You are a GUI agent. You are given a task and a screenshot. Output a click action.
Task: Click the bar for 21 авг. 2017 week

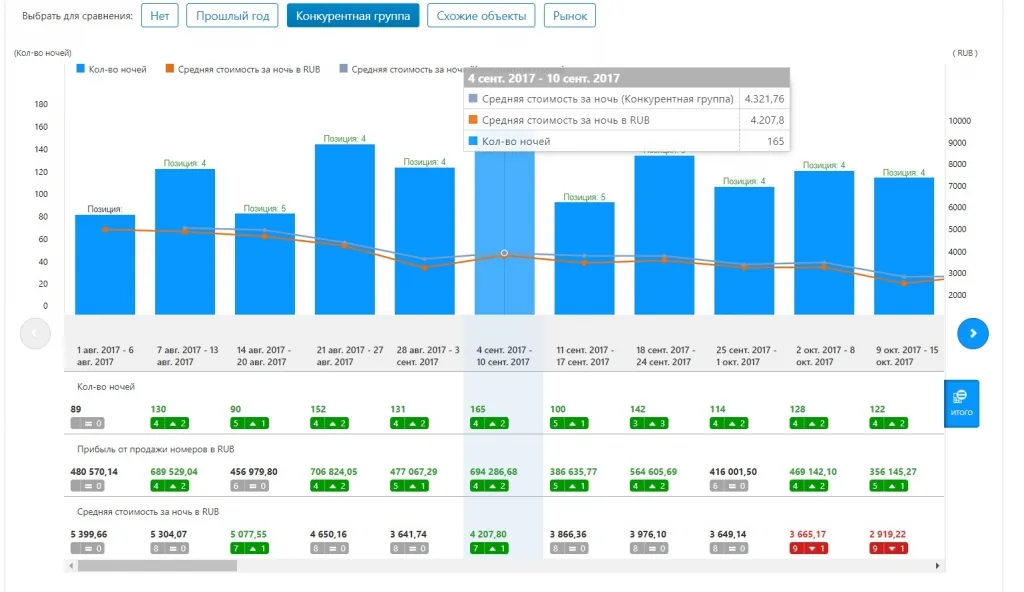tap(345, 229)
